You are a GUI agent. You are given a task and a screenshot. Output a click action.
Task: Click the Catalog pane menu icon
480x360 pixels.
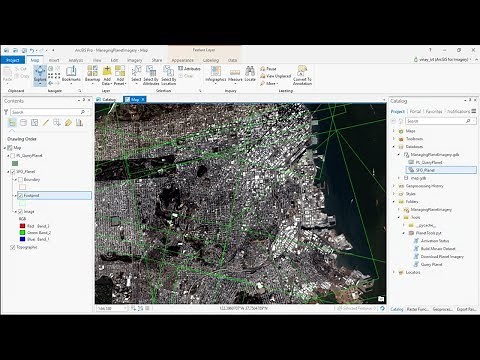pyautogui.click(x=474, y=111)
